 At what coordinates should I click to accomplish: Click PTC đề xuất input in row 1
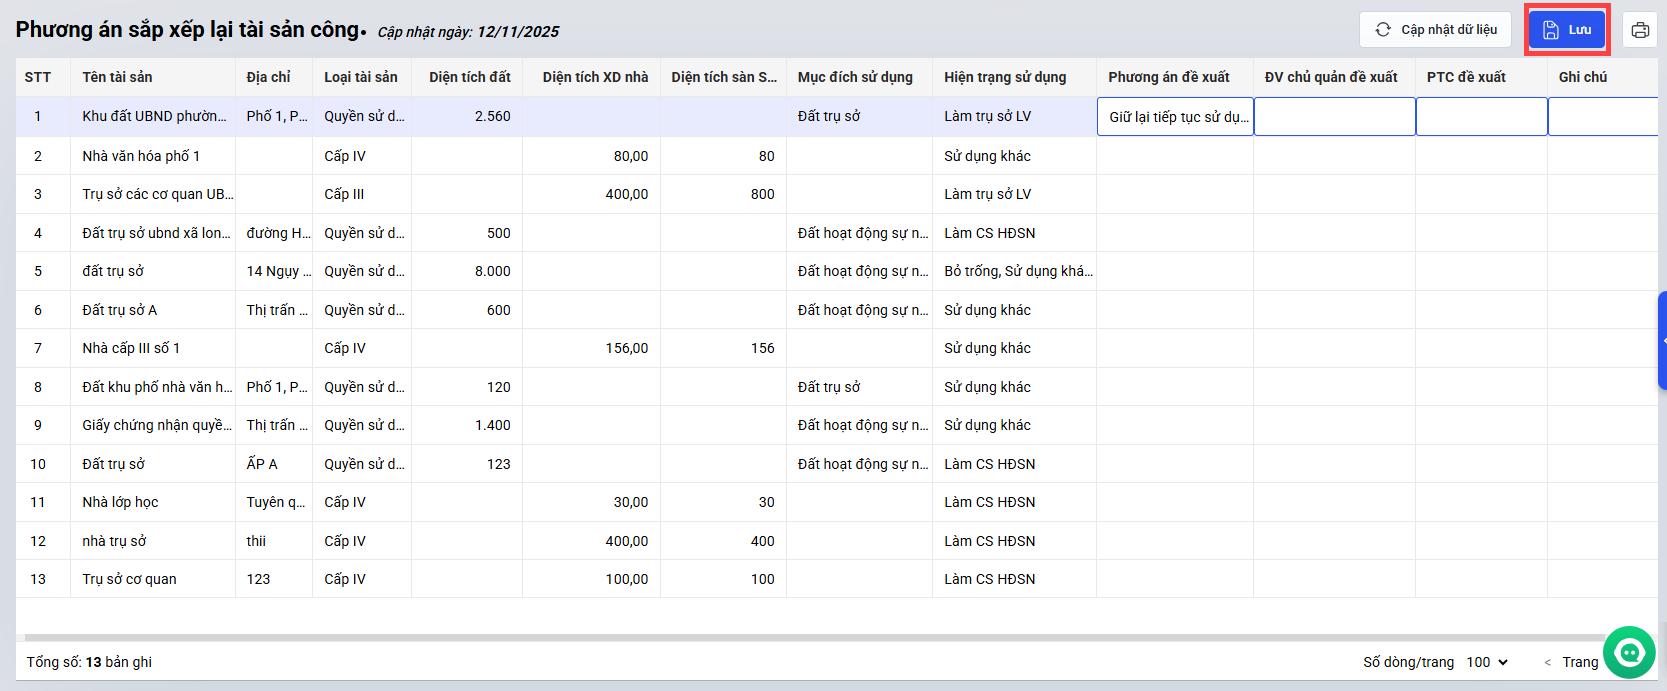tap(1481, 117)
